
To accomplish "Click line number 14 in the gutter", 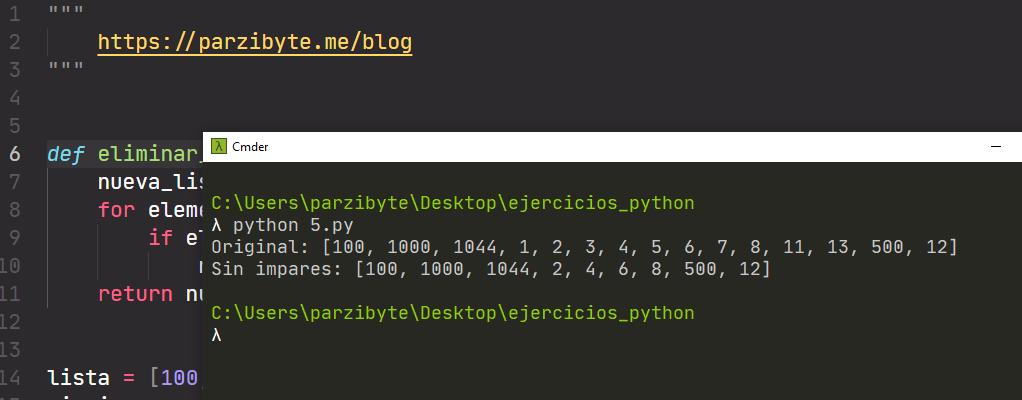I will (10, 379).
